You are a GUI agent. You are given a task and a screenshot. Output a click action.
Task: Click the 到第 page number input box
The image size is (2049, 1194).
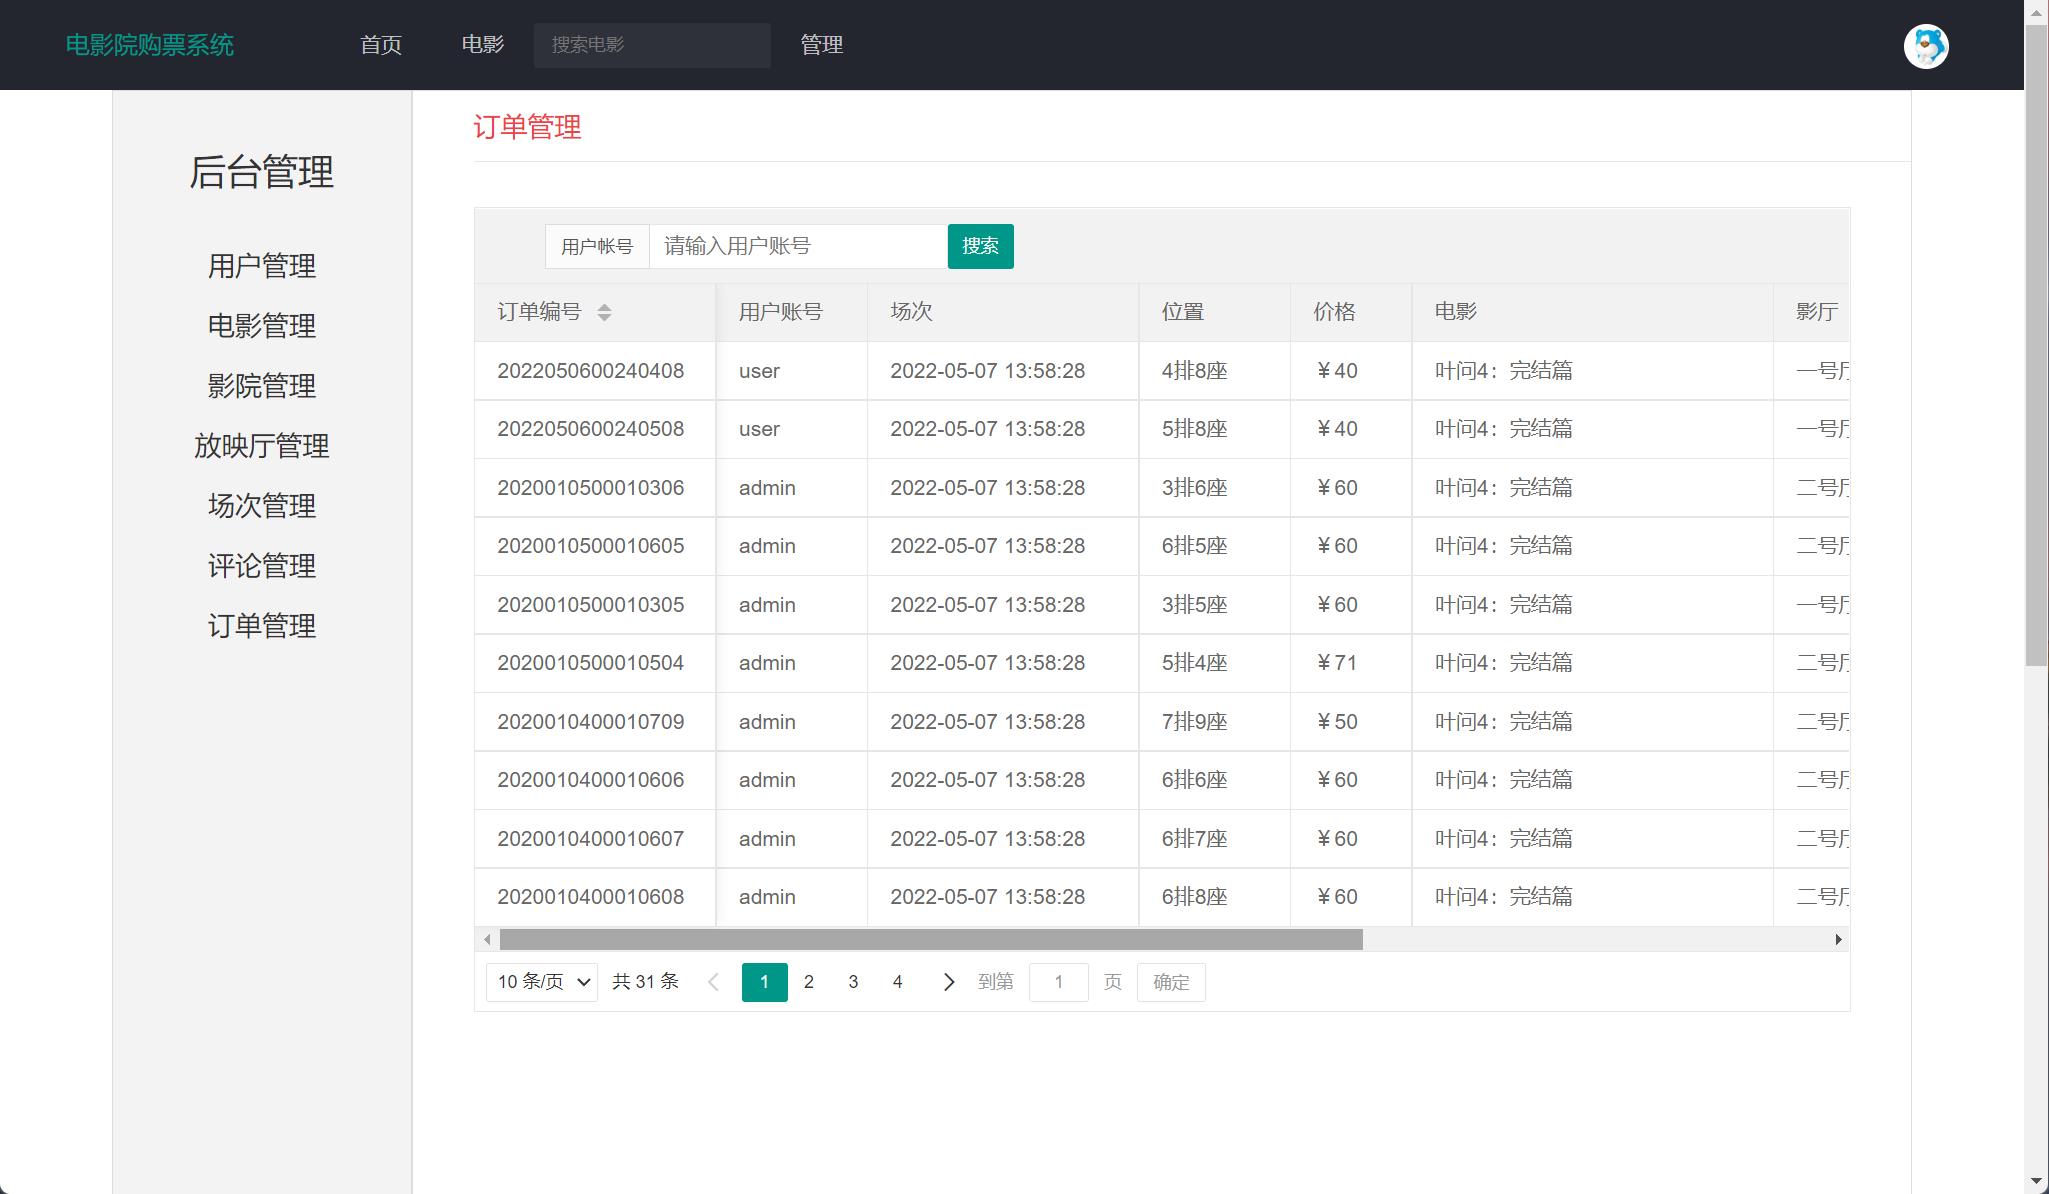[1059, 982]
